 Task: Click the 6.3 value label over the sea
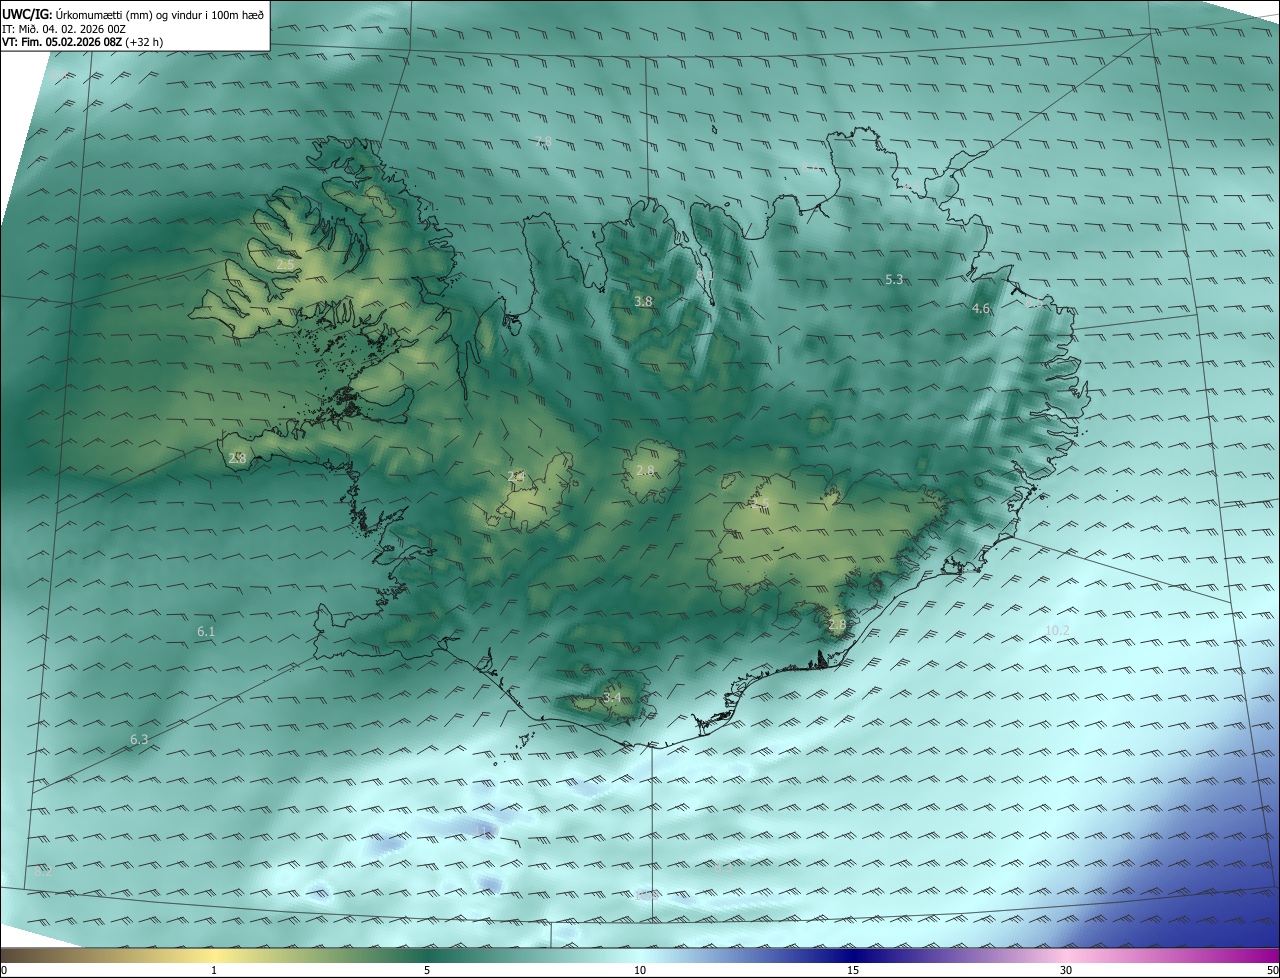(x=139, y=740)
